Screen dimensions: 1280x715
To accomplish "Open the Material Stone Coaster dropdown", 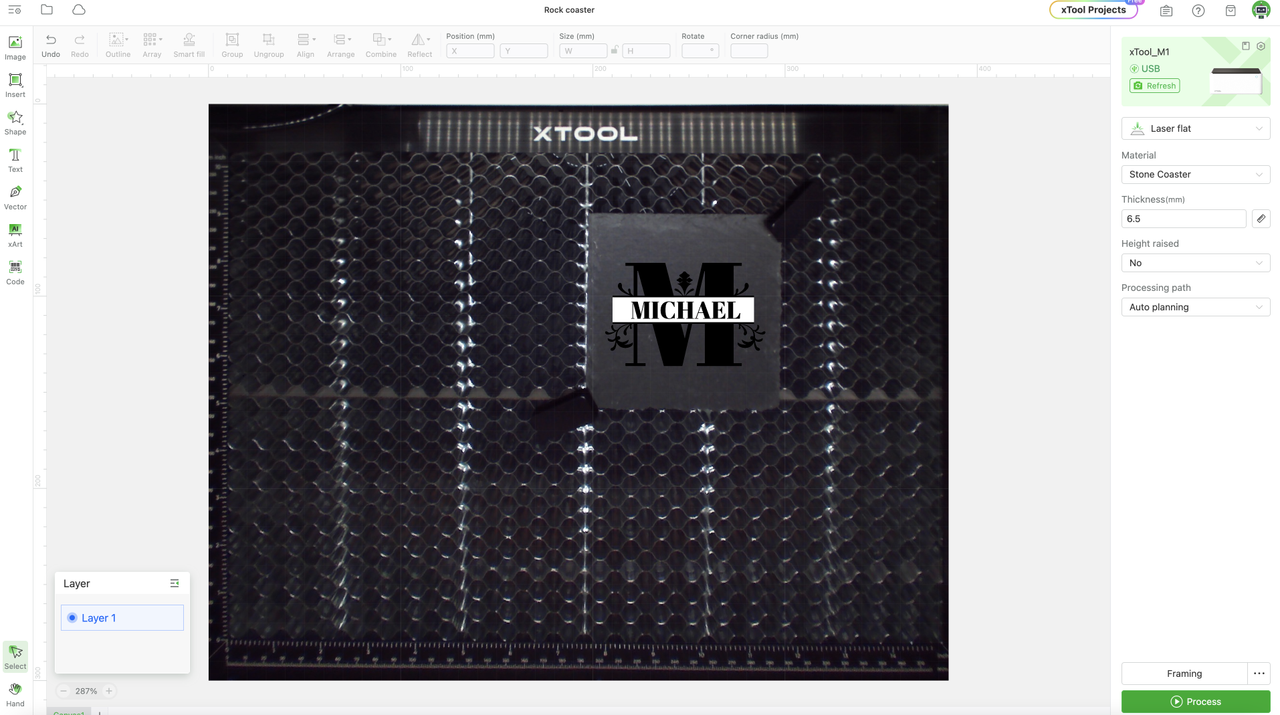I will pos(1196,174).
